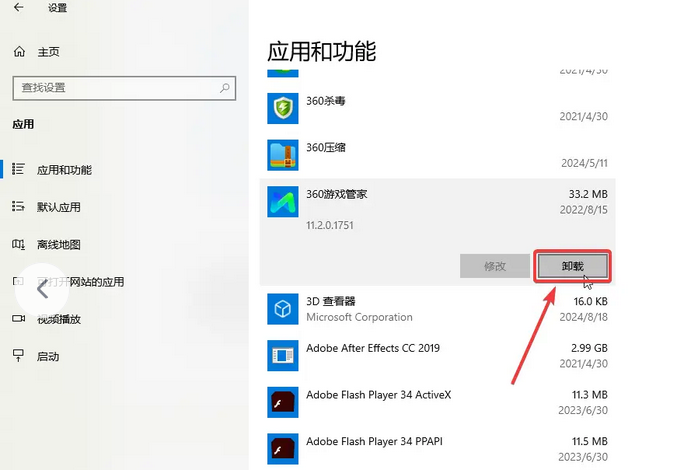Click the 2024/5/11 install date

click(585, 163)
